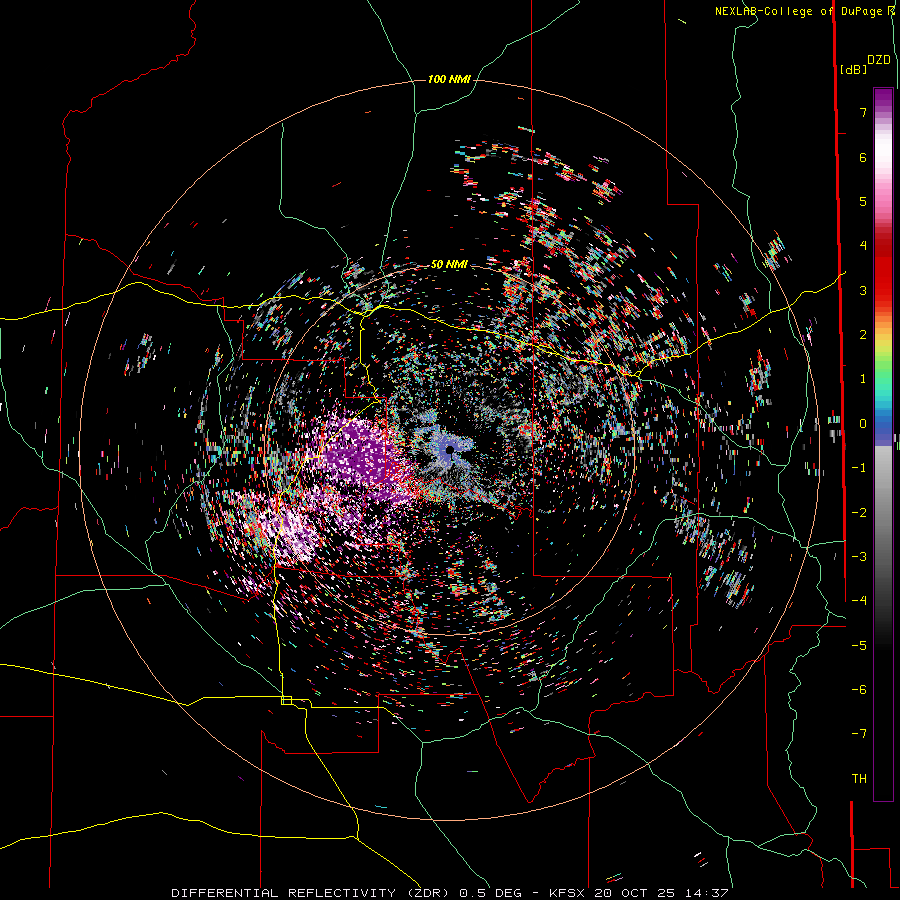
Task: Click the small yellow square marker on the highway
Action: click(286, 700)
